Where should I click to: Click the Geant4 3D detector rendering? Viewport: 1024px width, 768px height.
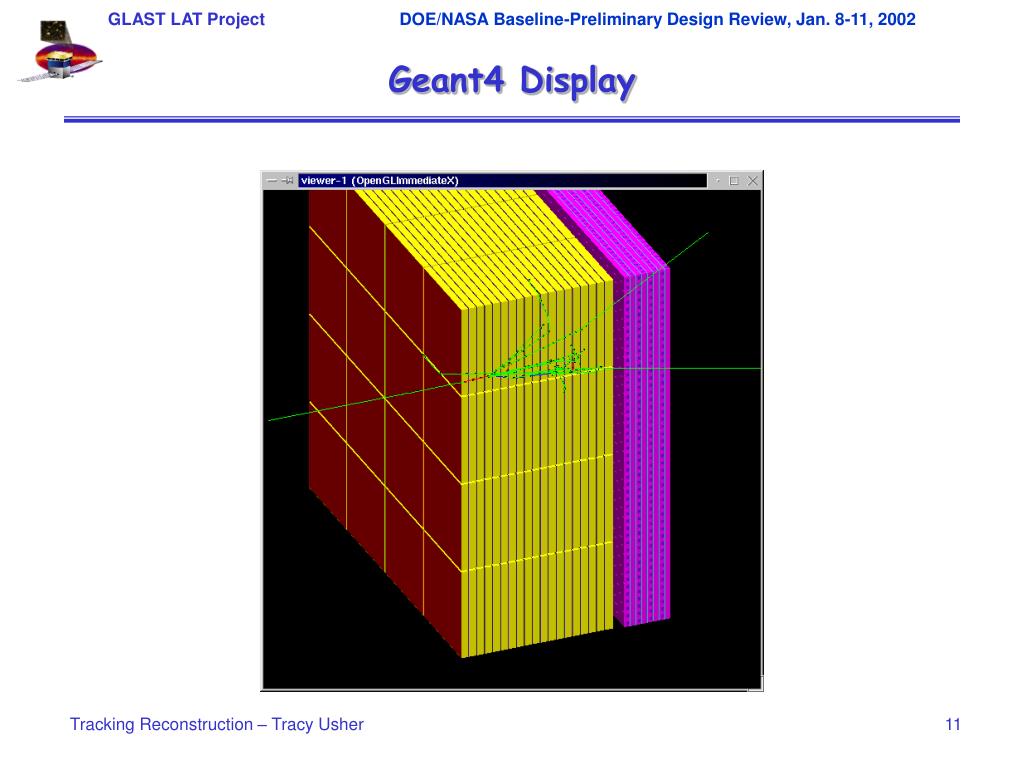point(512,438)
